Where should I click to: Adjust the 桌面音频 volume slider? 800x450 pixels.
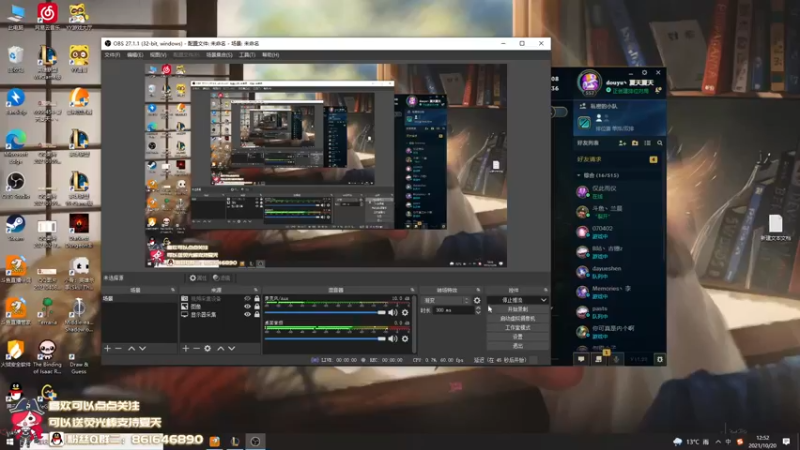[325, 339]
